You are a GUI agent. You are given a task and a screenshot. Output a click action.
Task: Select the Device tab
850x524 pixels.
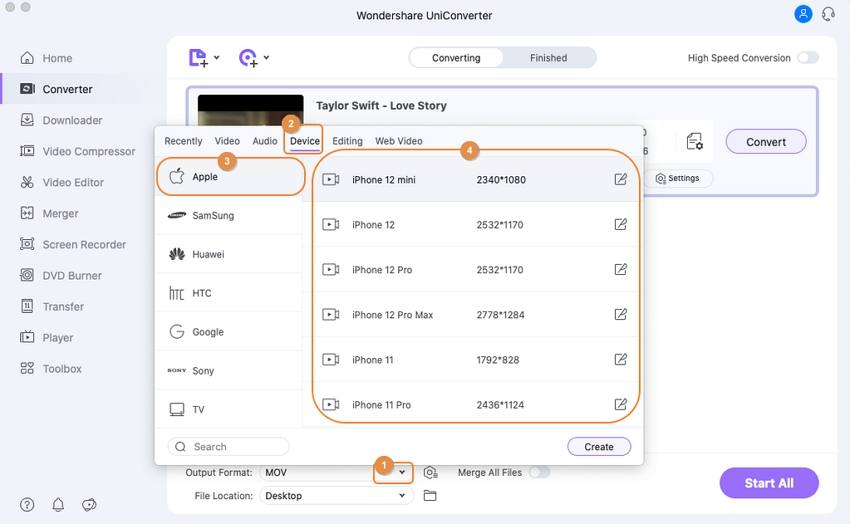click(x=305, y=141)
